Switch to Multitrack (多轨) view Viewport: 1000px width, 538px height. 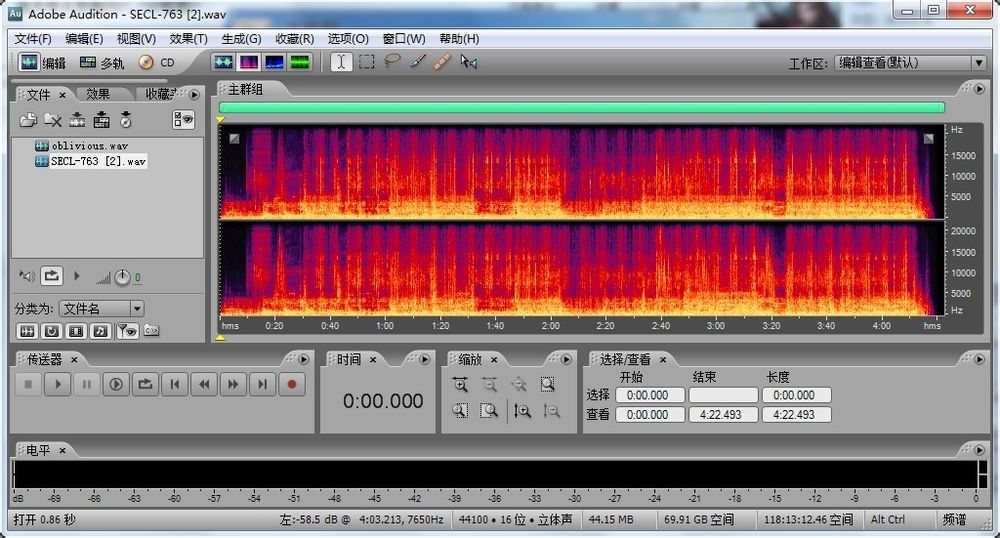pyautogui.click(x=102, y=62)
